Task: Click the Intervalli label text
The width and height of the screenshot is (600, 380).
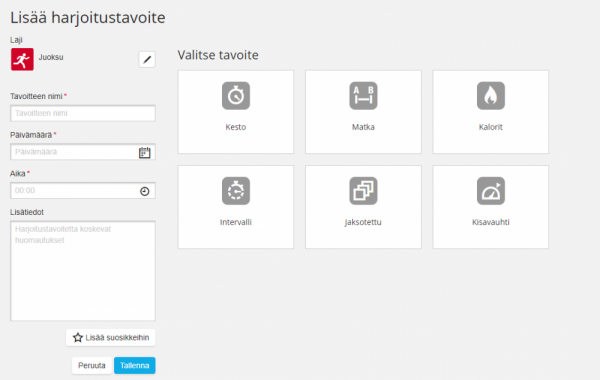Action: point(236,222)
